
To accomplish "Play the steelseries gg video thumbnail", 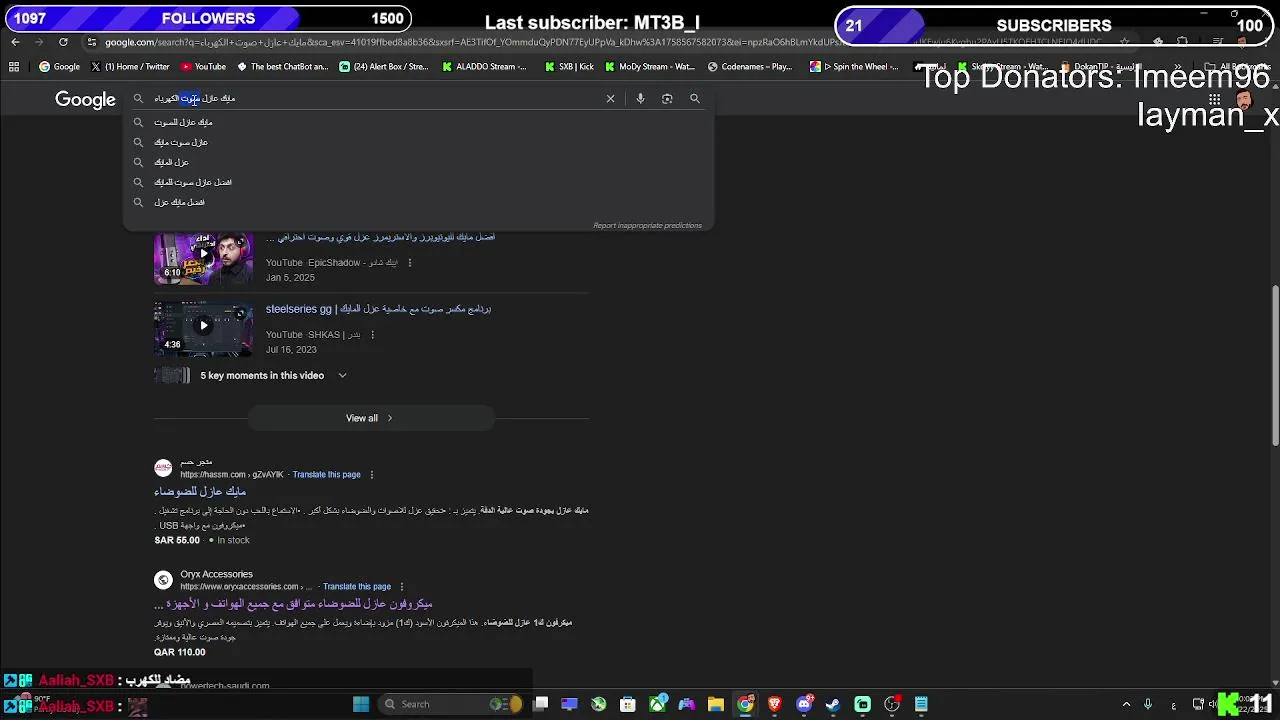I will [203, 328].
